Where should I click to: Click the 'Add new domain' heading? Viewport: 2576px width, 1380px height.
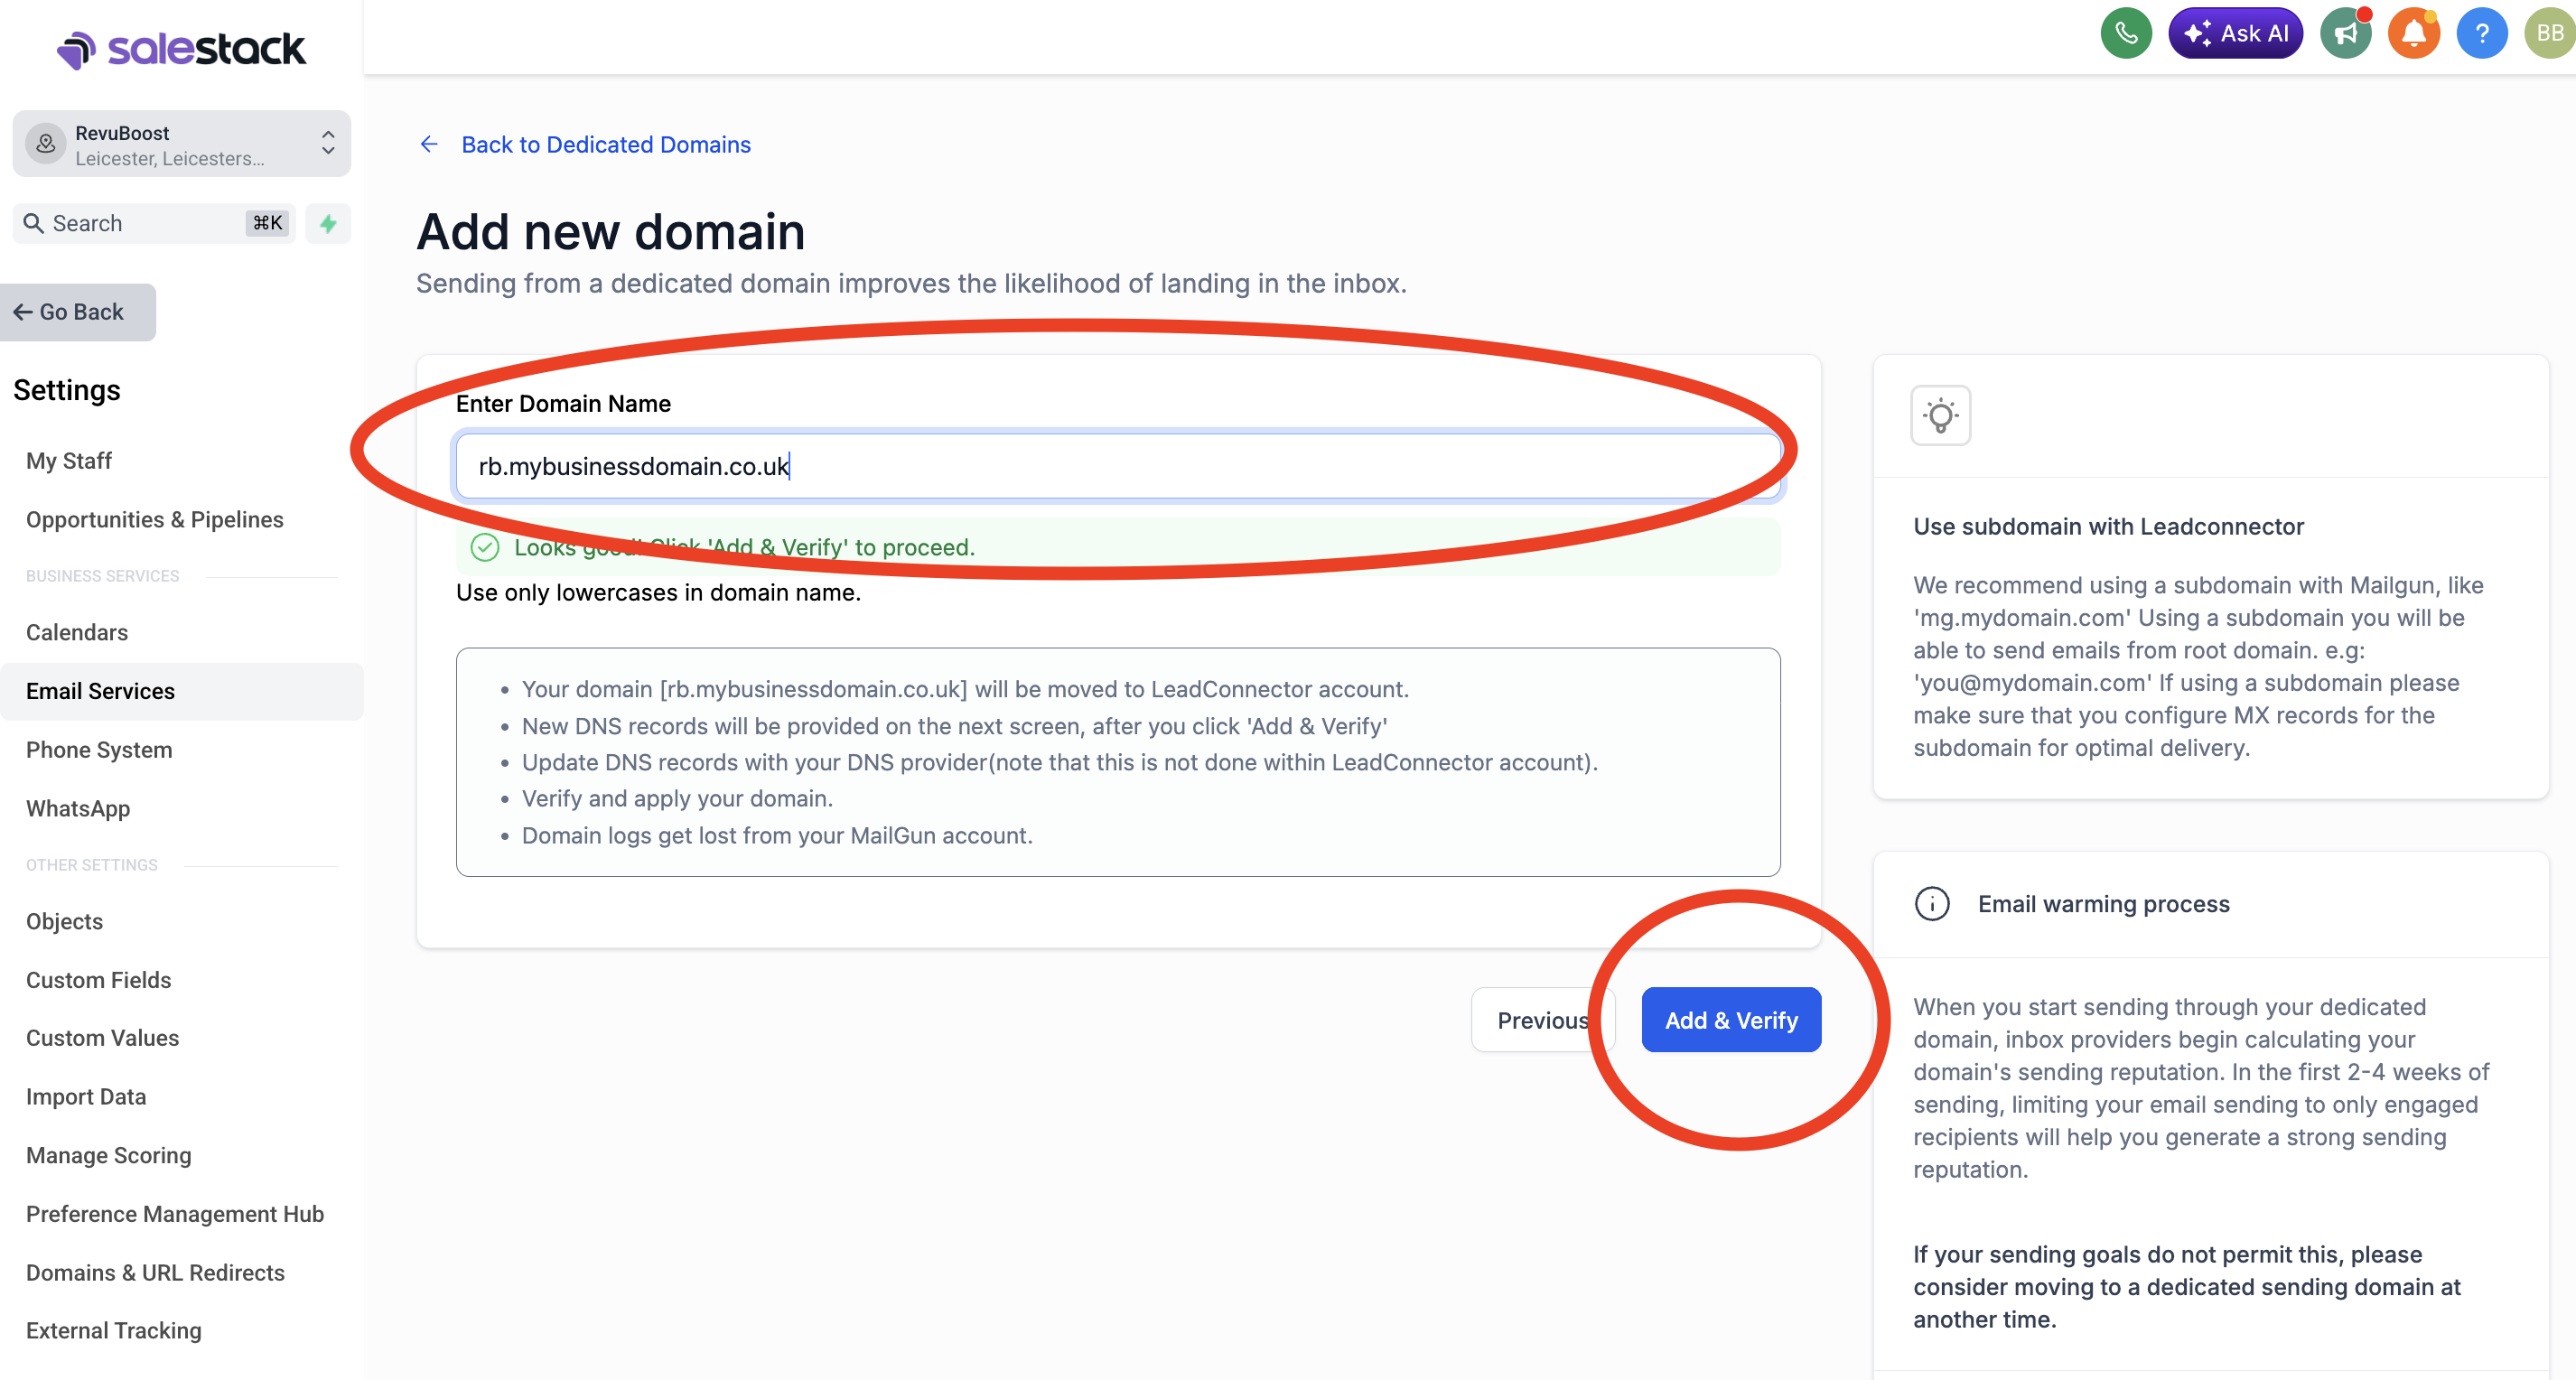coord(610,231)
